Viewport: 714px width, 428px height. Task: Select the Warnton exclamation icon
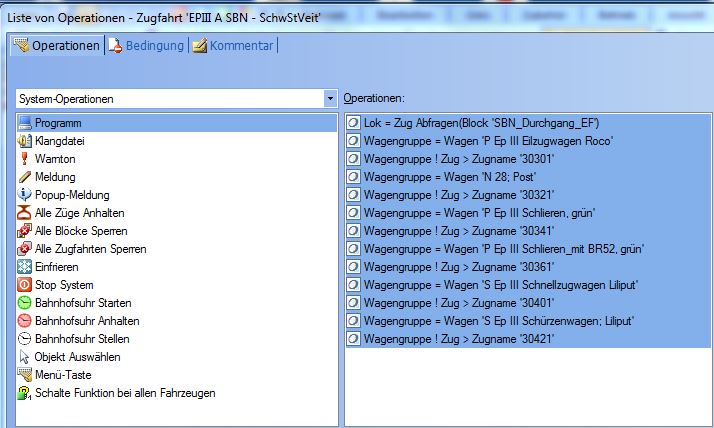(25, 159)
